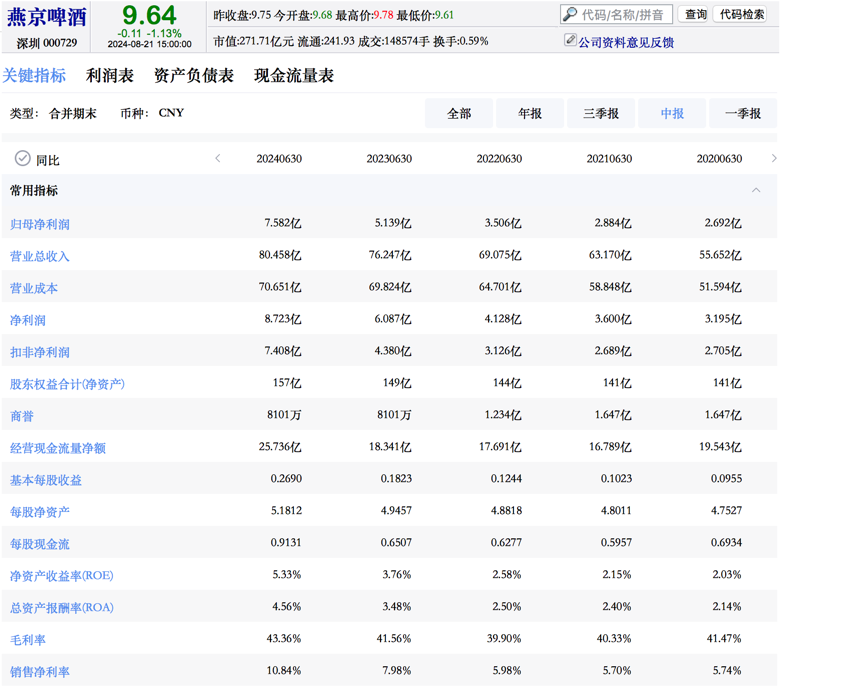
Task: Click the 代码检索 button
Action: tap(742, 15)
